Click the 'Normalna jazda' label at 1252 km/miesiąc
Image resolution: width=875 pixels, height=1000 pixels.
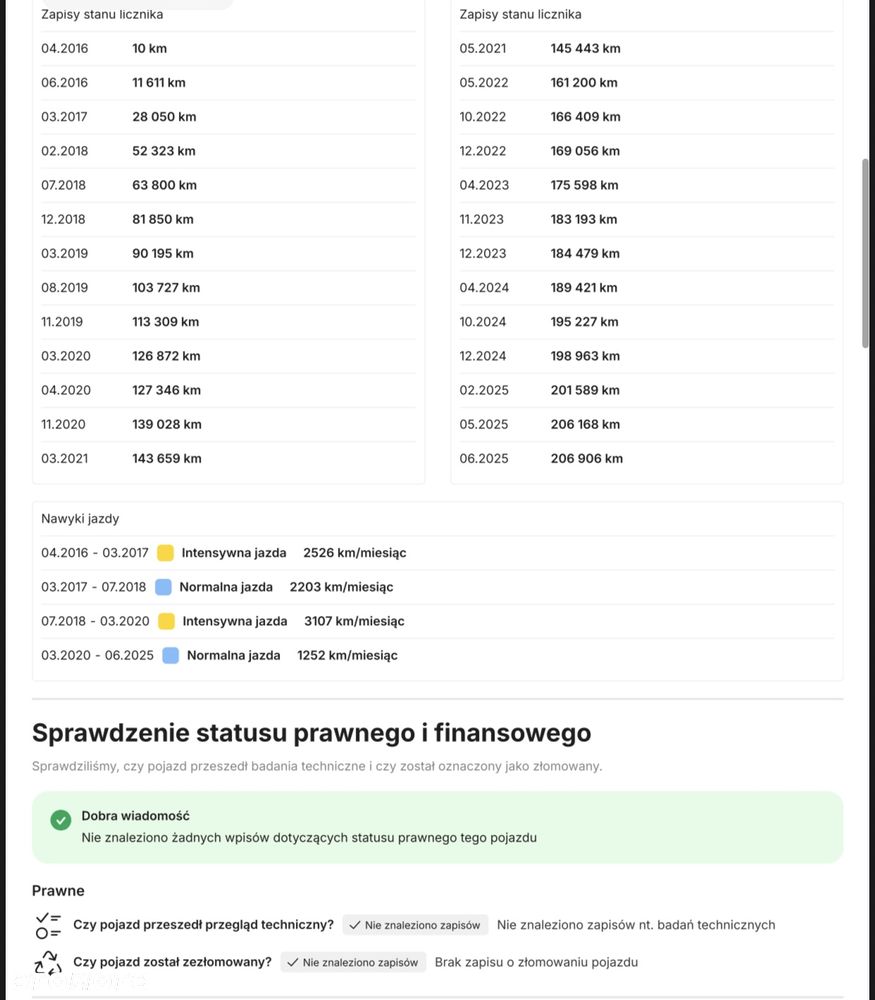coord(233,655)
